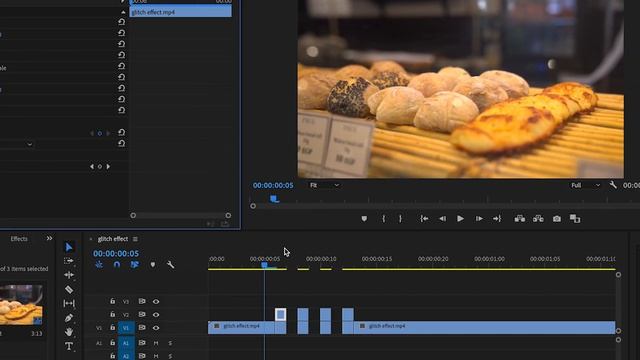The height and width of the screenshot is (360, 640).
Task: Toggle V1 track lock
Action: pyautogui.click(x=112, y=327)
